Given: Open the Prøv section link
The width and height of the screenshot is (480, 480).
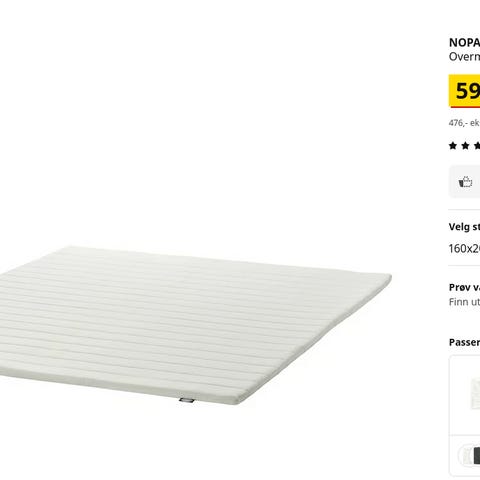Looking at the screenshot, I should (464, 287).
